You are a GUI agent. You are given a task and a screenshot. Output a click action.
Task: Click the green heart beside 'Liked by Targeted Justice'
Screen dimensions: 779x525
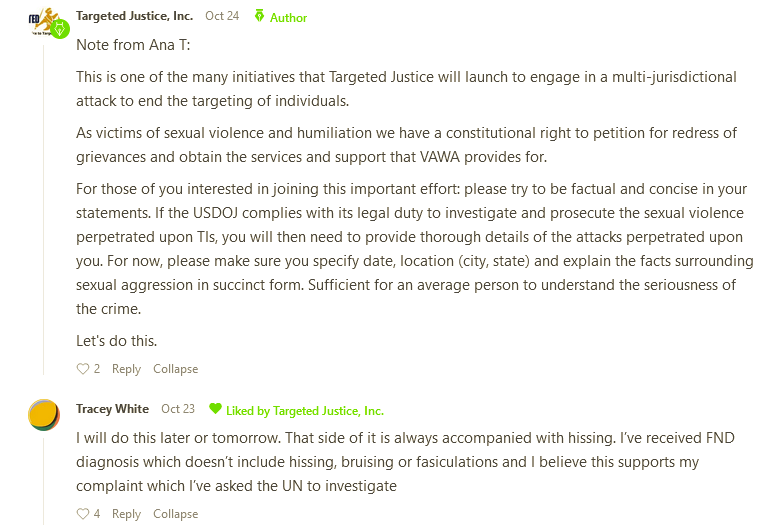pos(215,410)
